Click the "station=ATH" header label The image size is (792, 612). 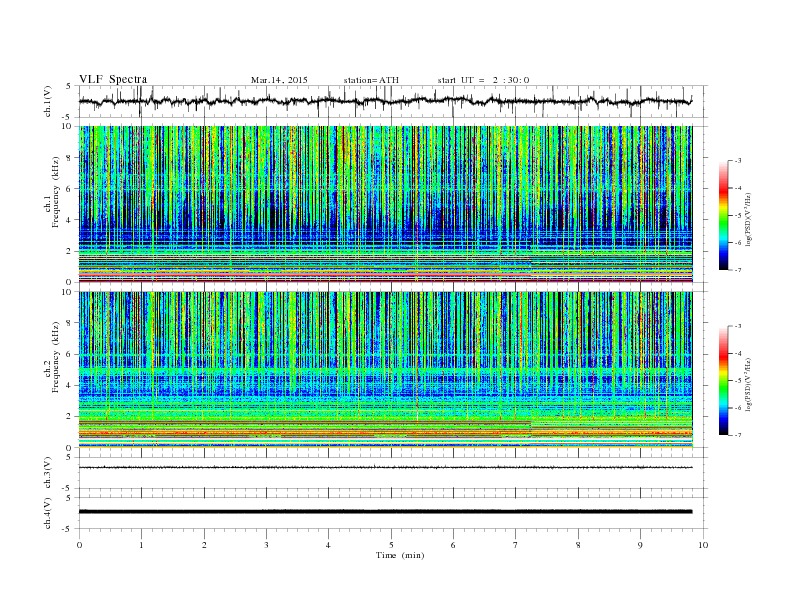[371, 80]
